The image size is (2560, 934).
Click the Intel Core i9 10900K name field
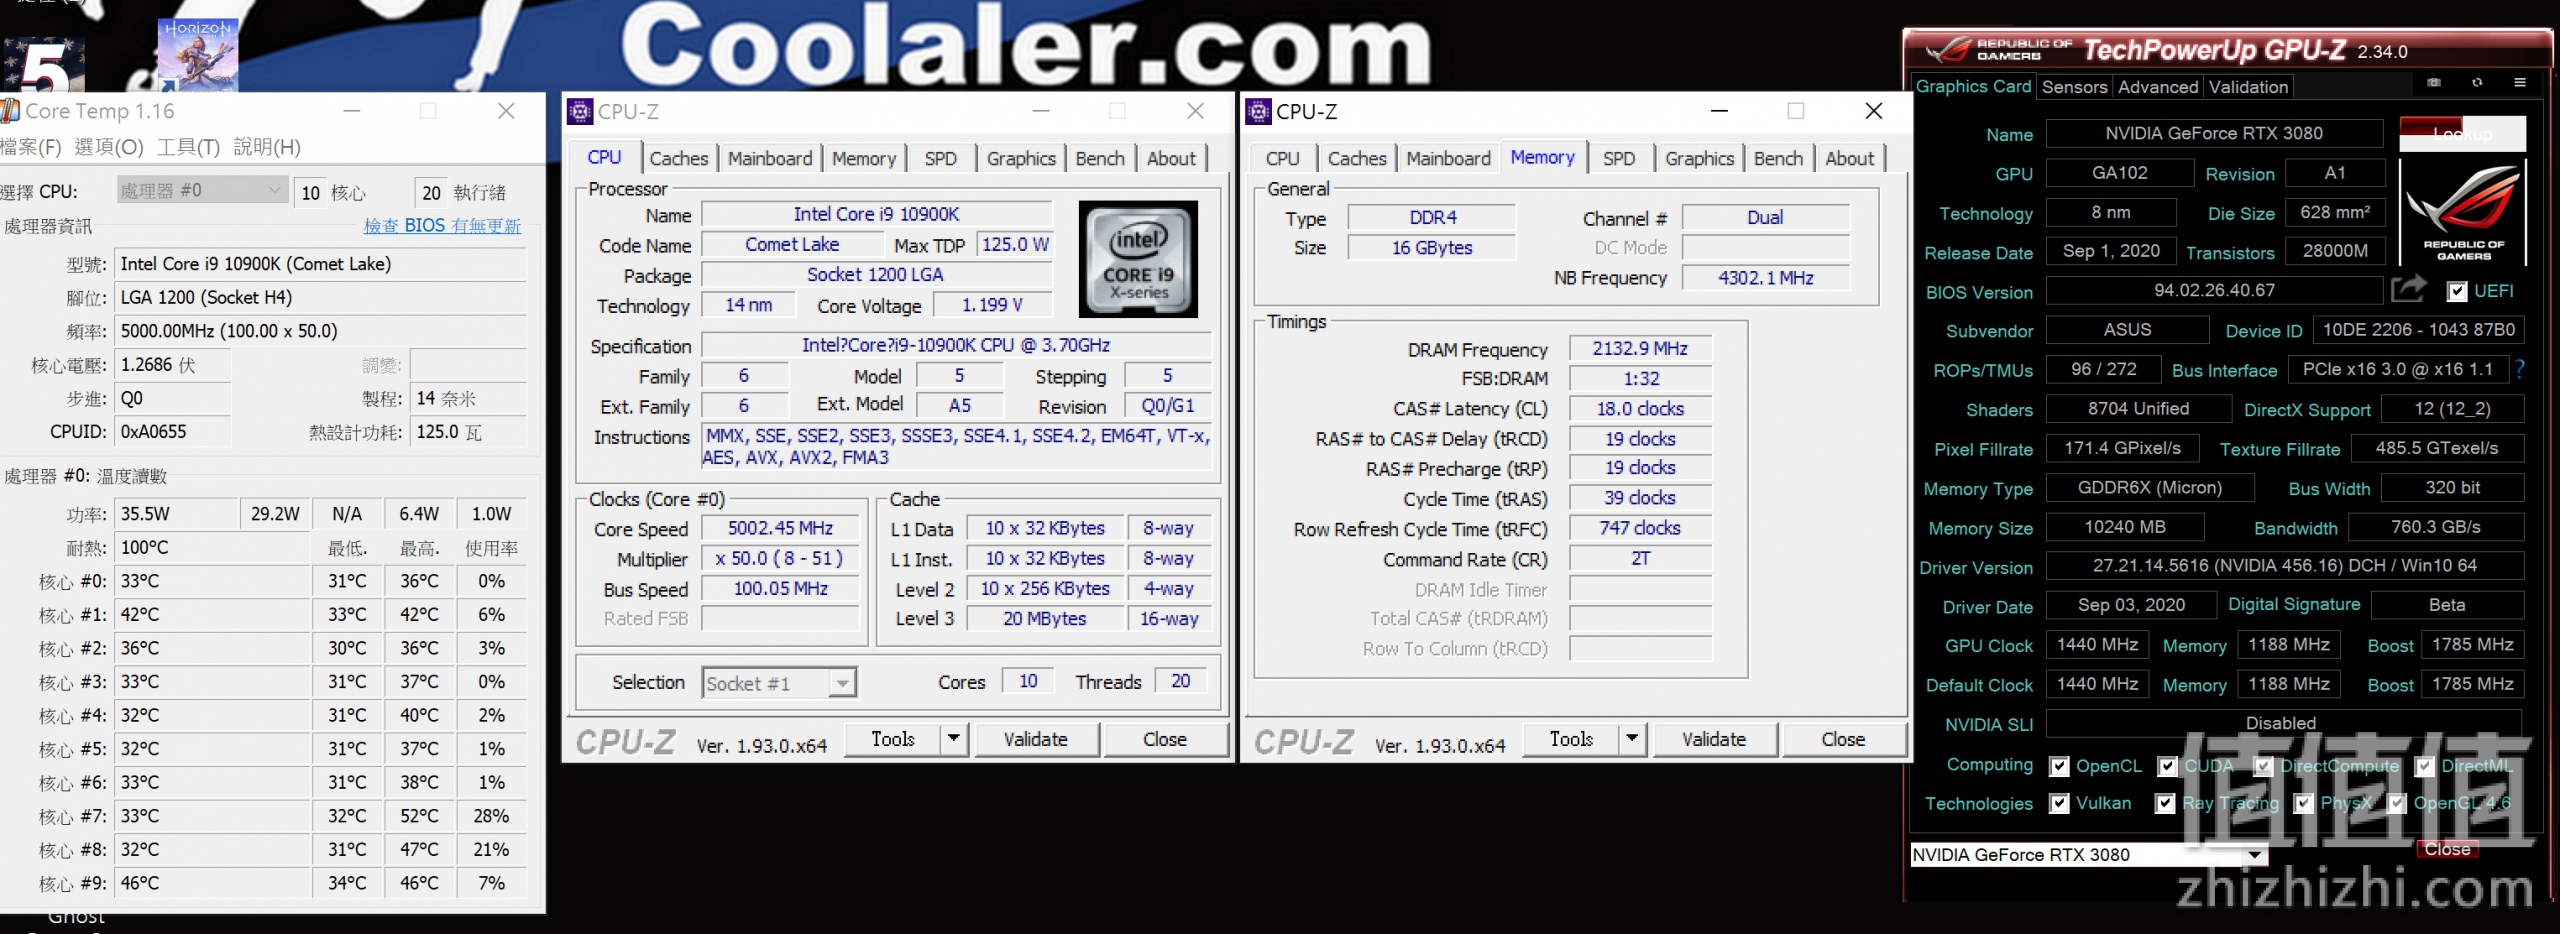(x=876, y=214)
